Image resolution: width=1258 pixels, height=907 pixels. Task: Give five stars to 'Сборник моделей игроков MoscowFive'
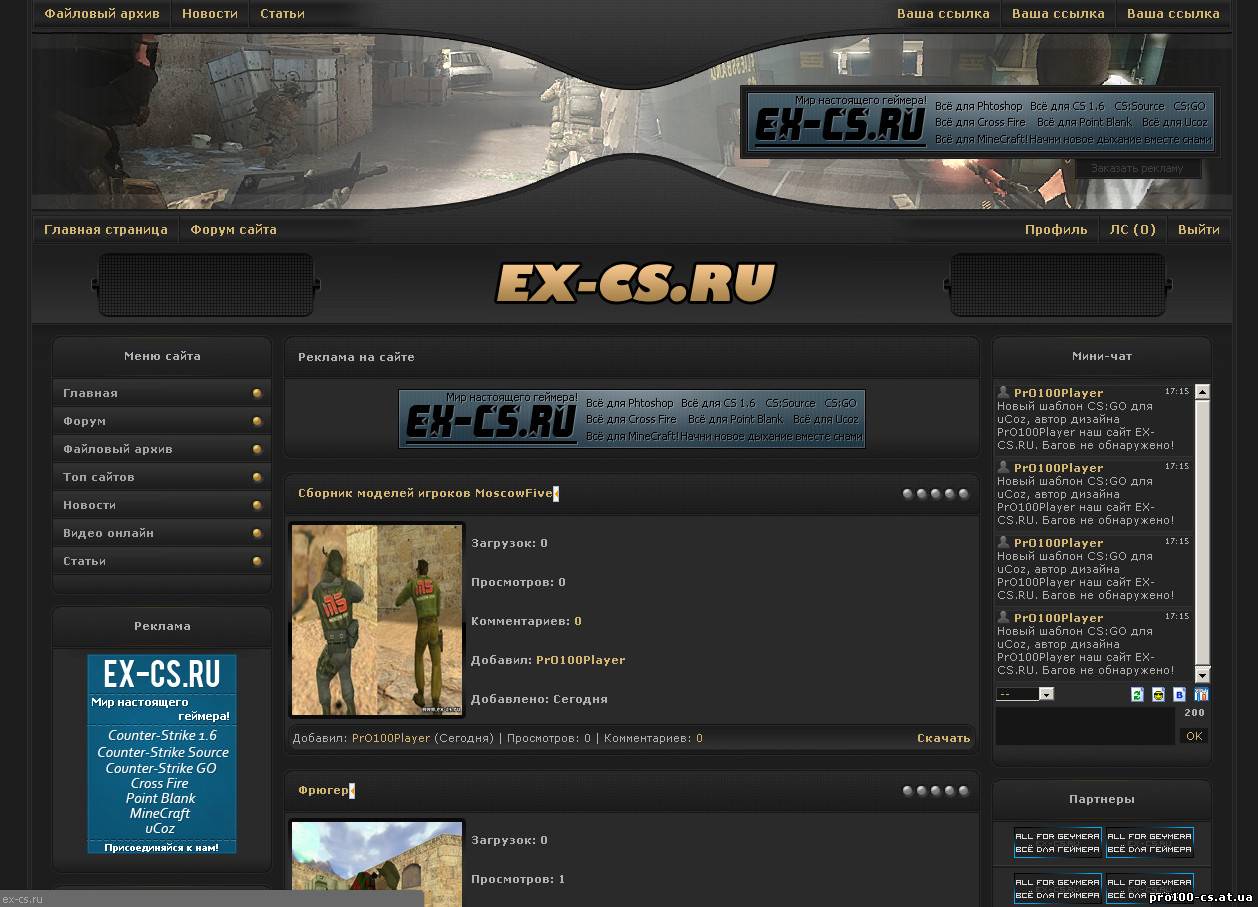[963, 494]
